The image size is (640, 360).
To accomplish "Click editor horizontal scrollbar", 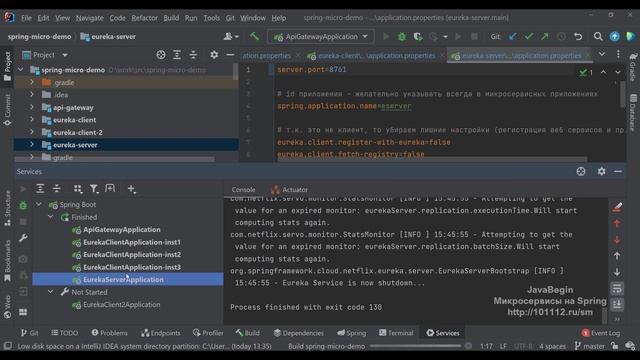I will point(433,160).
